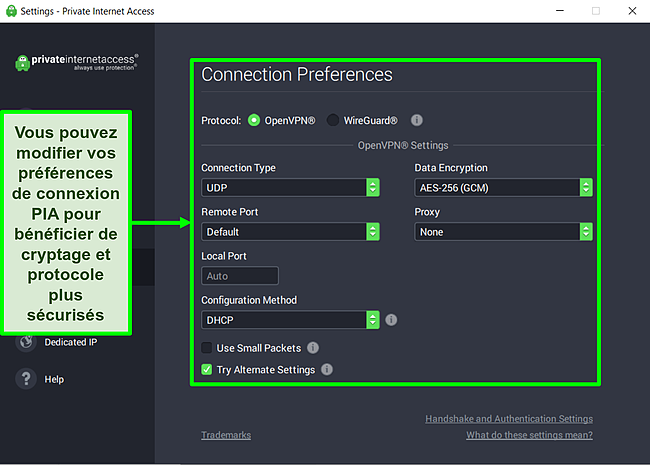
Task: Open the Connection Type UDP dropdown
Action: coord(290,188)
